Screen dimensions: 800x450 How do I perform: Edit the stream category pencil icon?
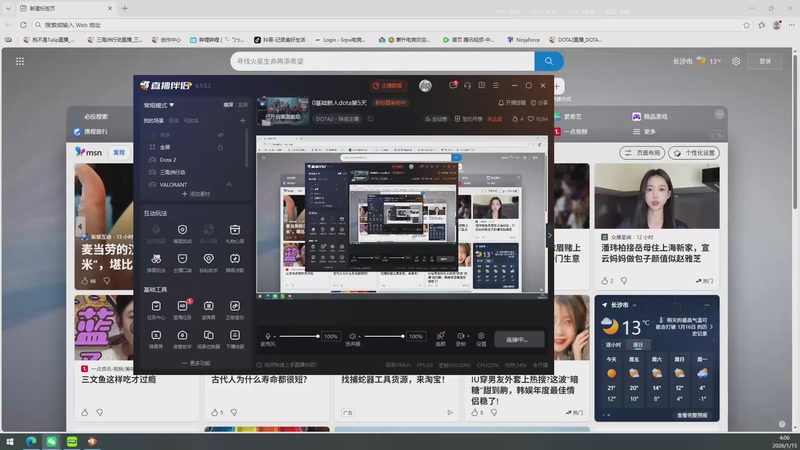click(x=370, y=119)
